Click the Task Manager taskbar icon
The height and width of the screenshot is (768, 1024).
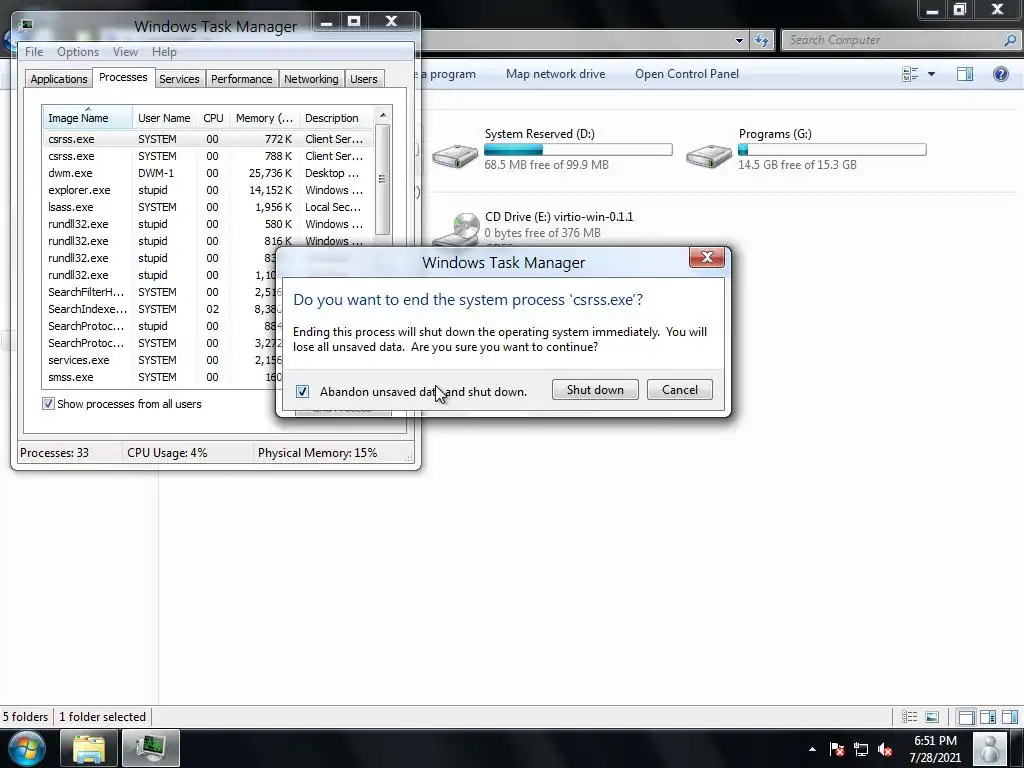coord(151,748)
